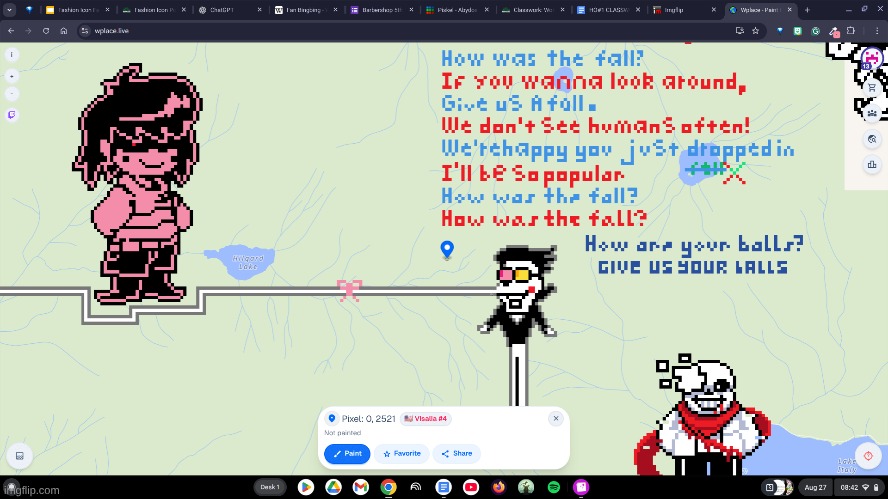This screenshot has height=499, width=888.
Task: Open the alliance group icon
Action: click(x=872, y=113)
